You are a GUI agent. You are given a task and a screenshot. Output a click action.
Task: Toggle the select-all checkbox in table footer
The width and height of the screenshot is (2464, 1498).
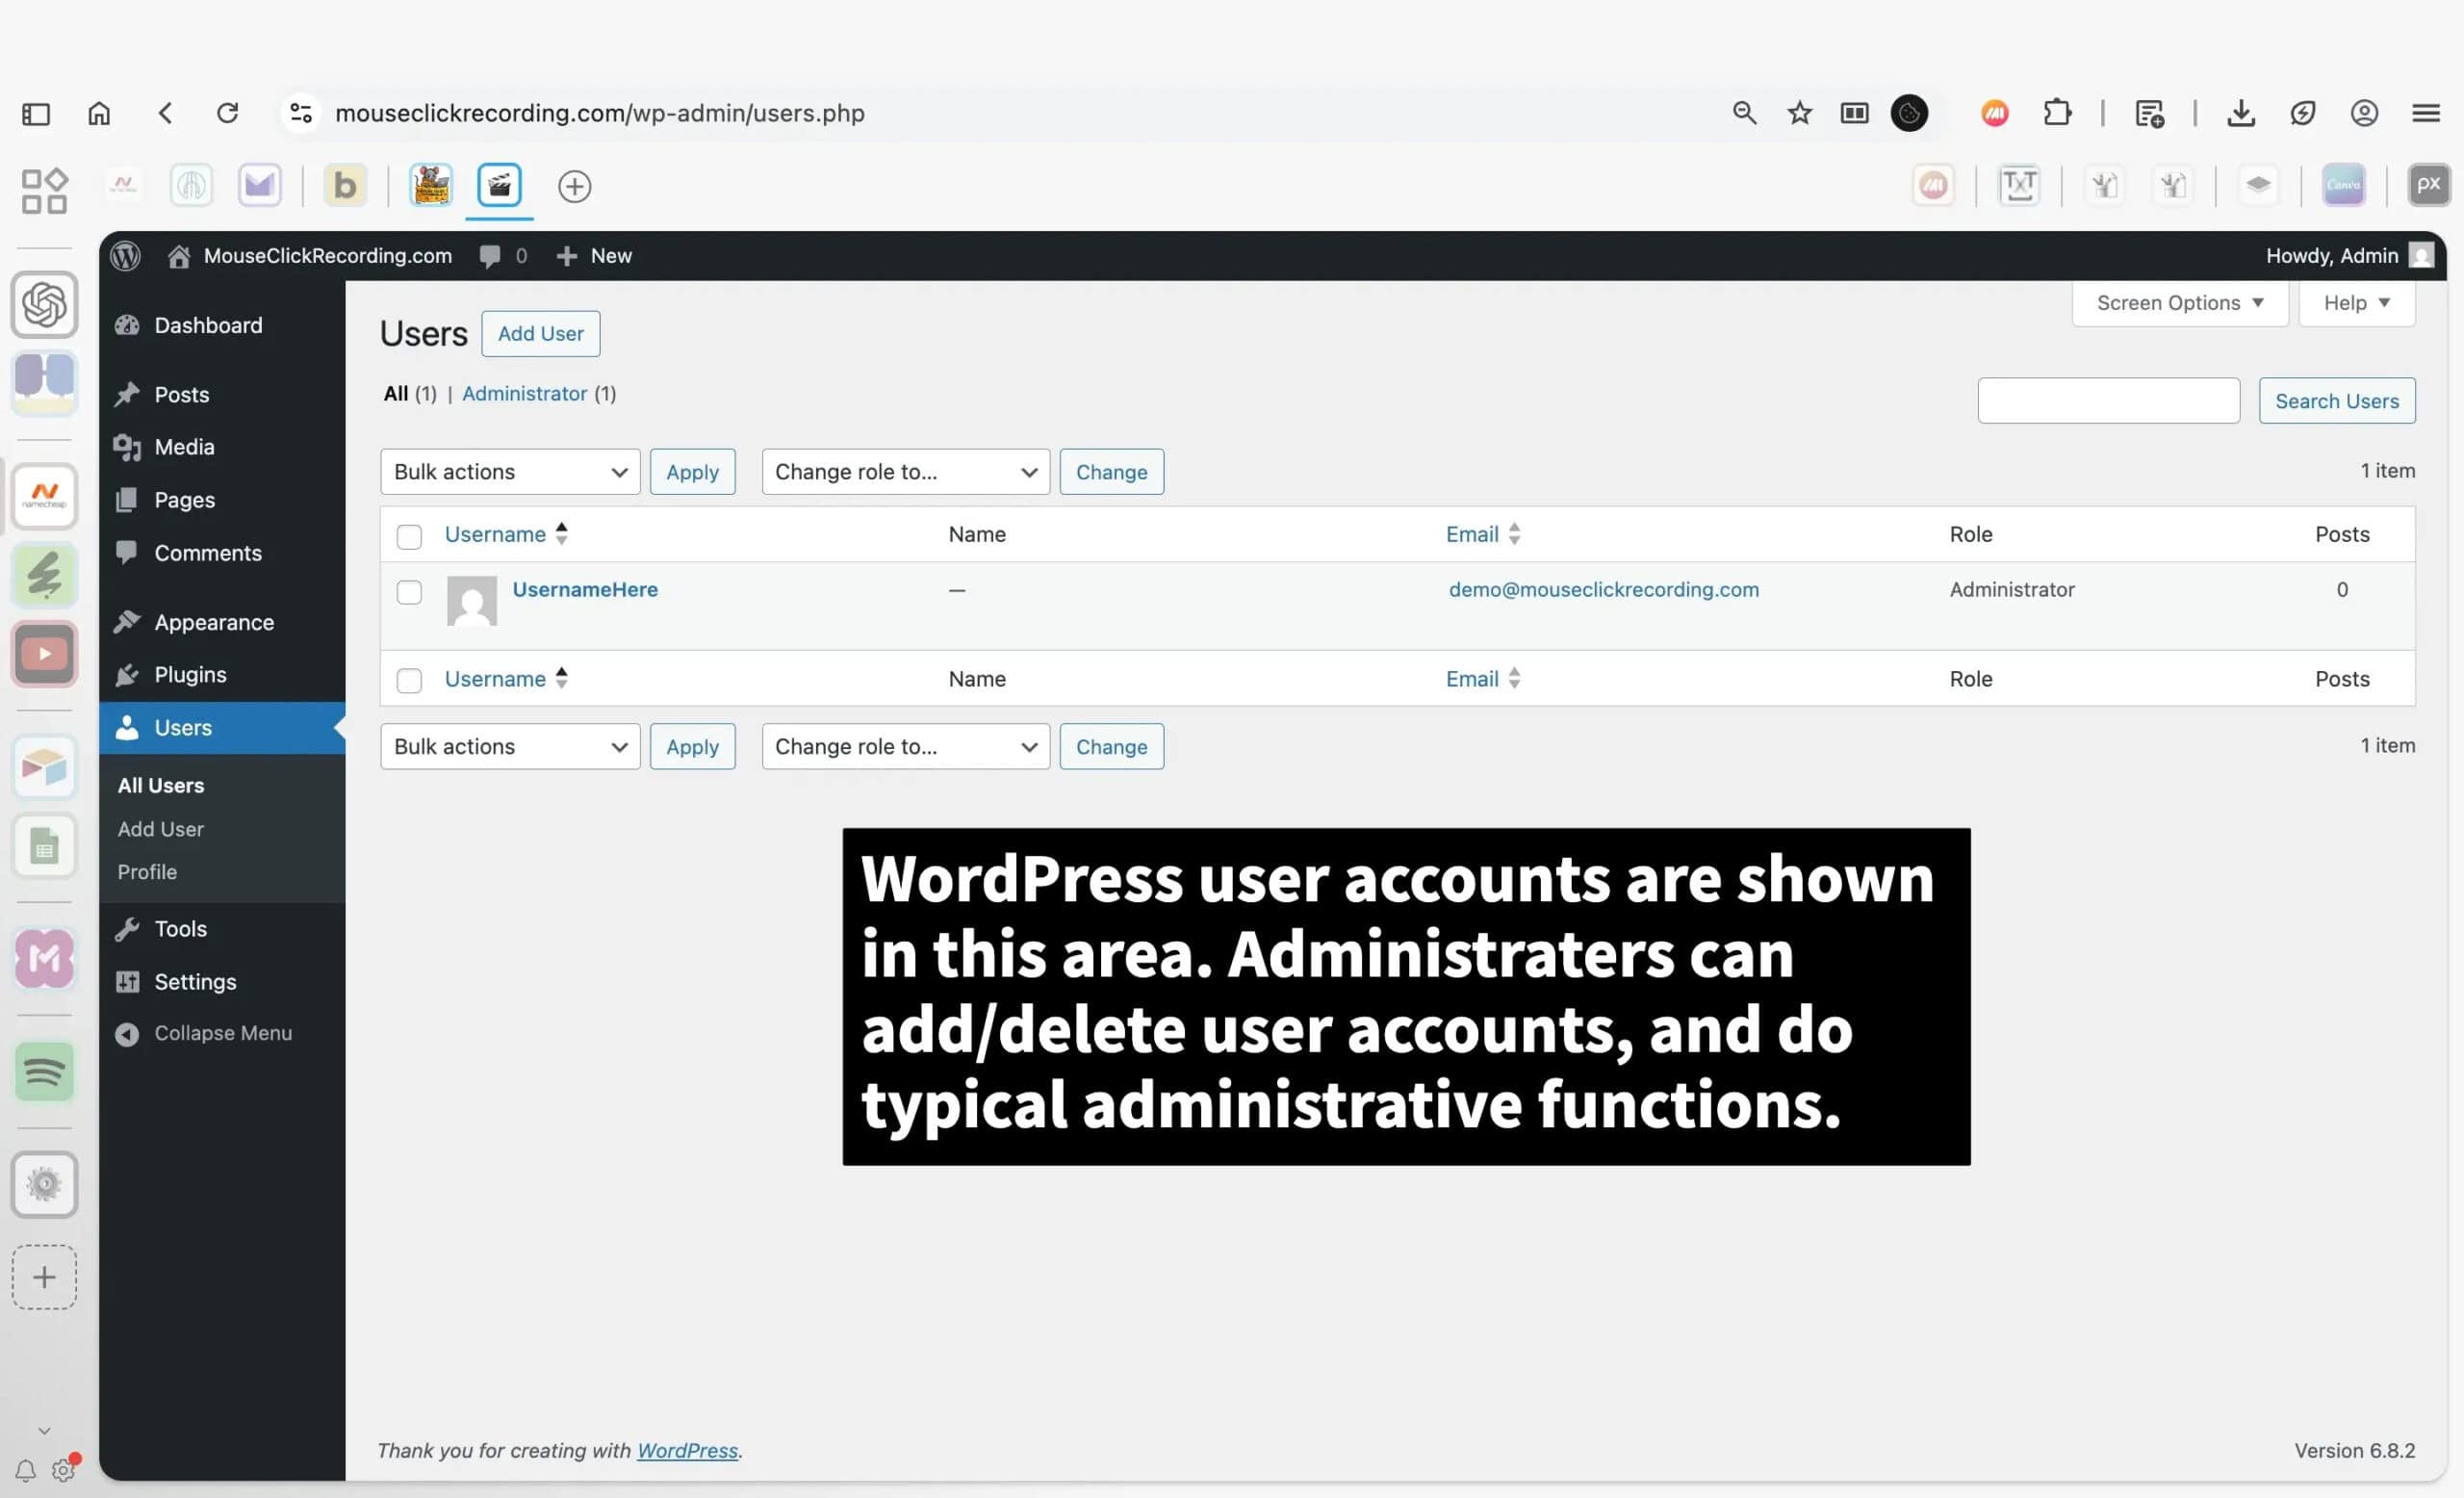click(x=409, y=681)
